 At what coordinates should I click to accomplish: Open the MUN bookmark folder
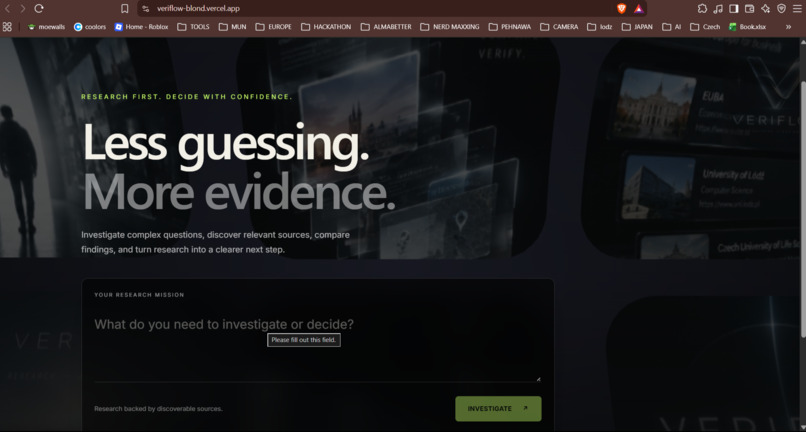[x=233, y=27]
